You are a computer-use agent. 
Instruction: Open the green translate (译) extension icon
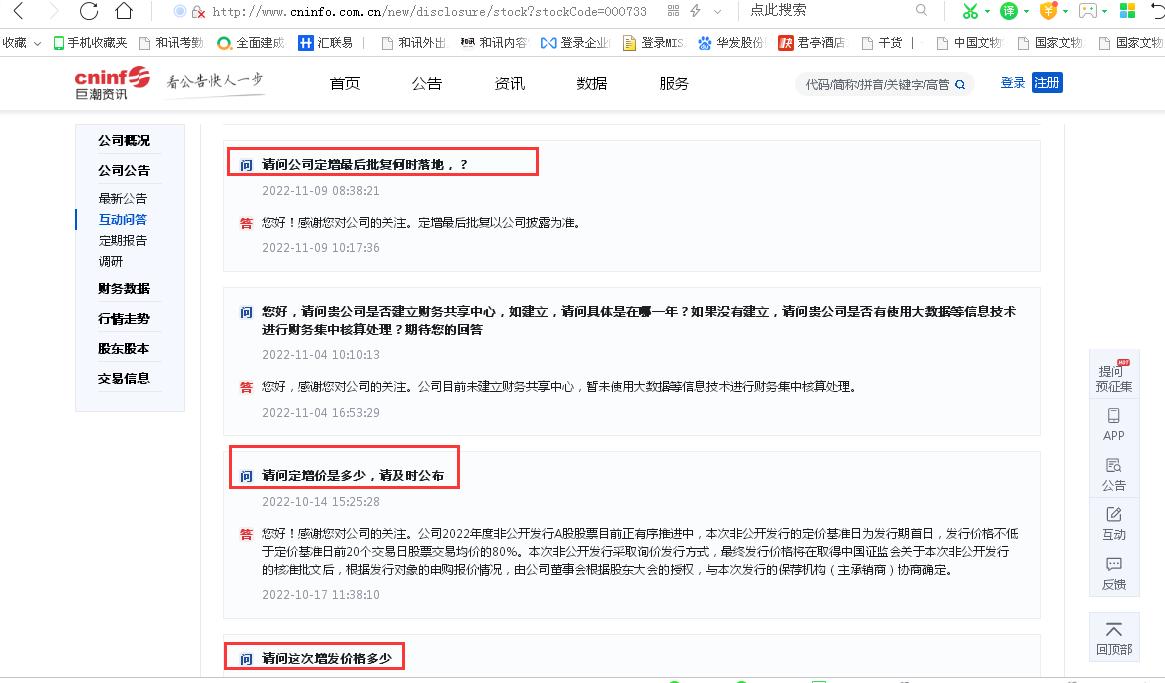pos(1008,11)
